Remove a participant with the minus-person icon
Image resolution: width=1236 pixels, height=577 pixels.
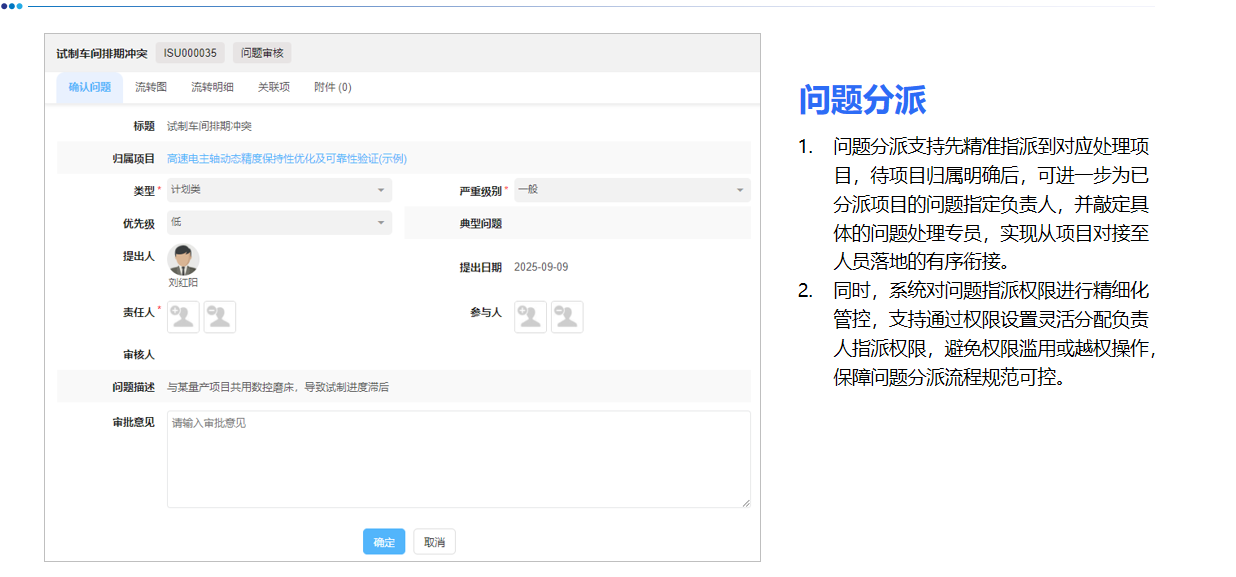[566, 316]
